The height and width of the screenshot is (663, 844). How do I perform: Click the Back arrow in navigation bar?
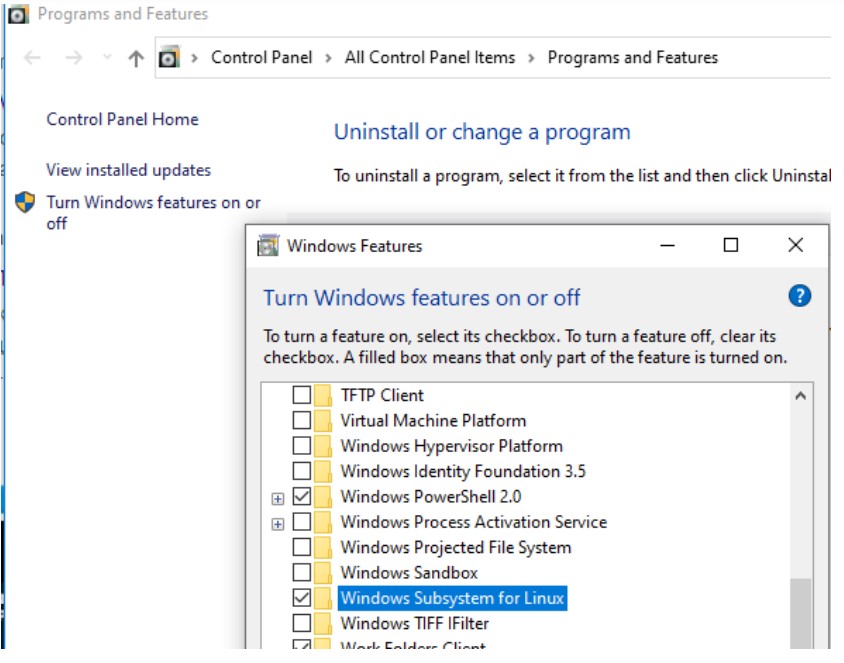pos(32,58)
